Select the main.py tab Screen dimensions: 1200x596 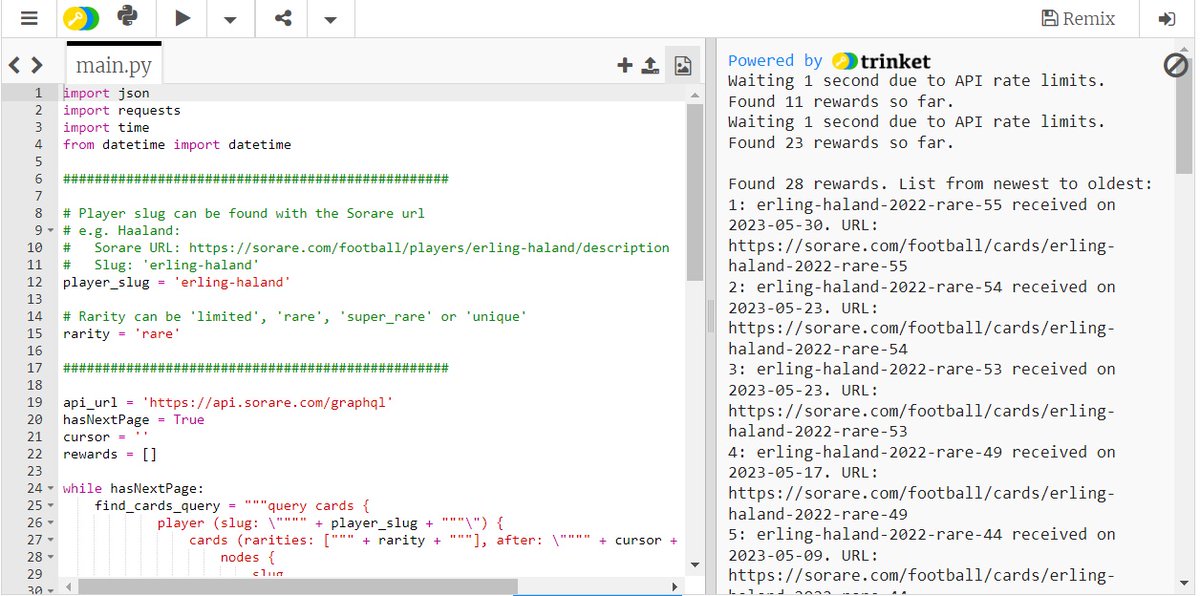point(113,64)
